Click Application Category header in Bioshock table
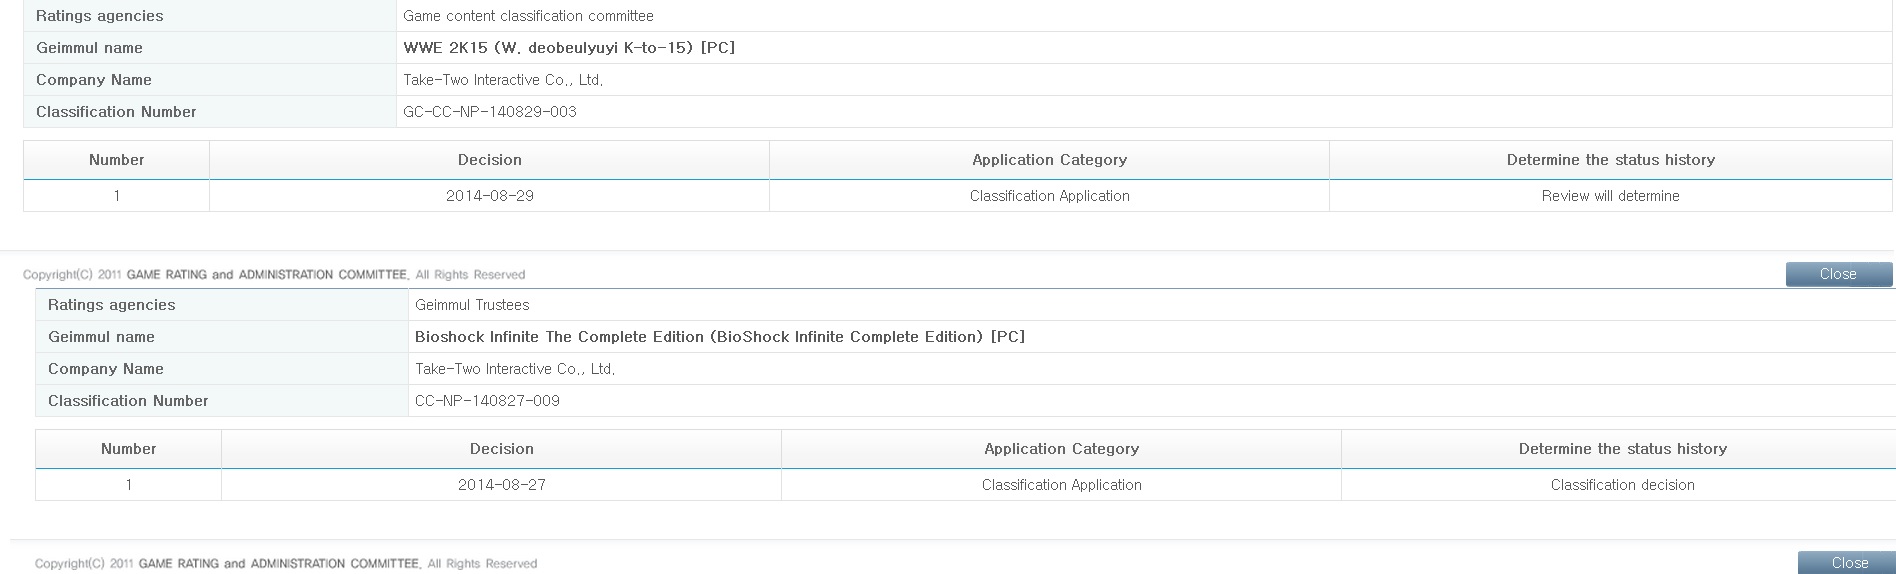Image resolution: width=1896 pixels, height=574 pixels. click(x=1061, y=449)
